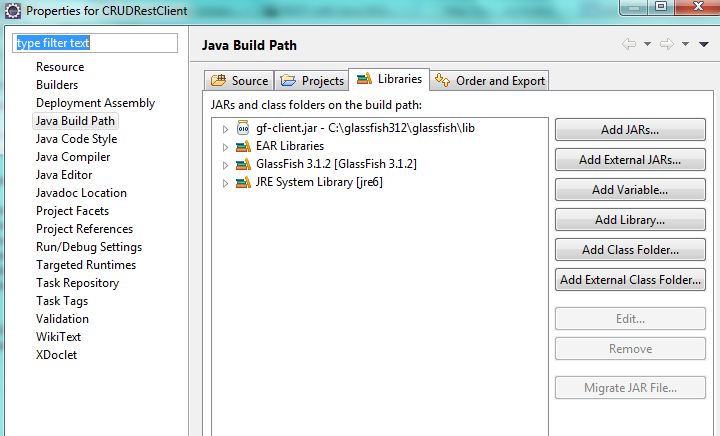Expand the EAR Libraries tree node
Image resolution: width=720 pixels, height=436 pixels.
226,146
